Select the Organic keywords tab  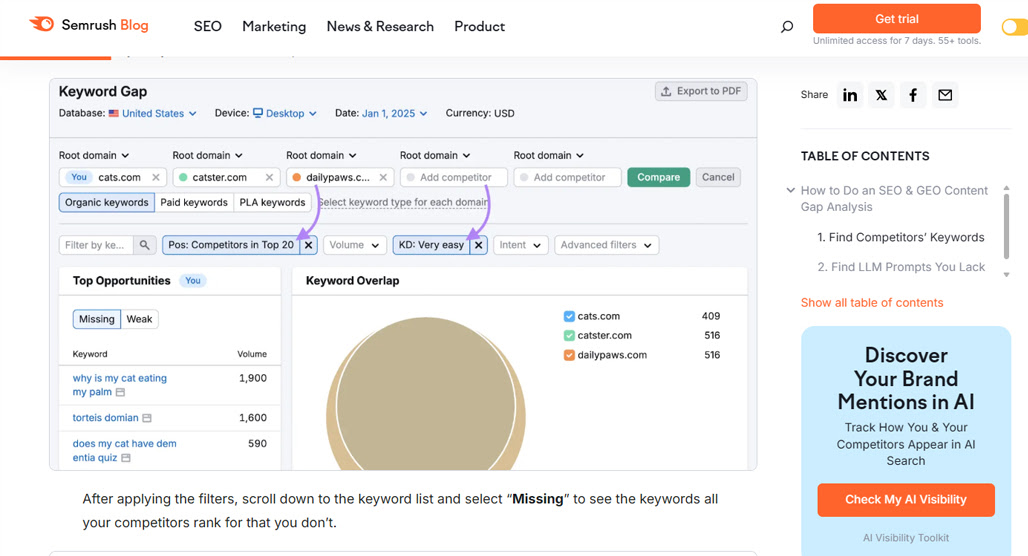(107, 203)
